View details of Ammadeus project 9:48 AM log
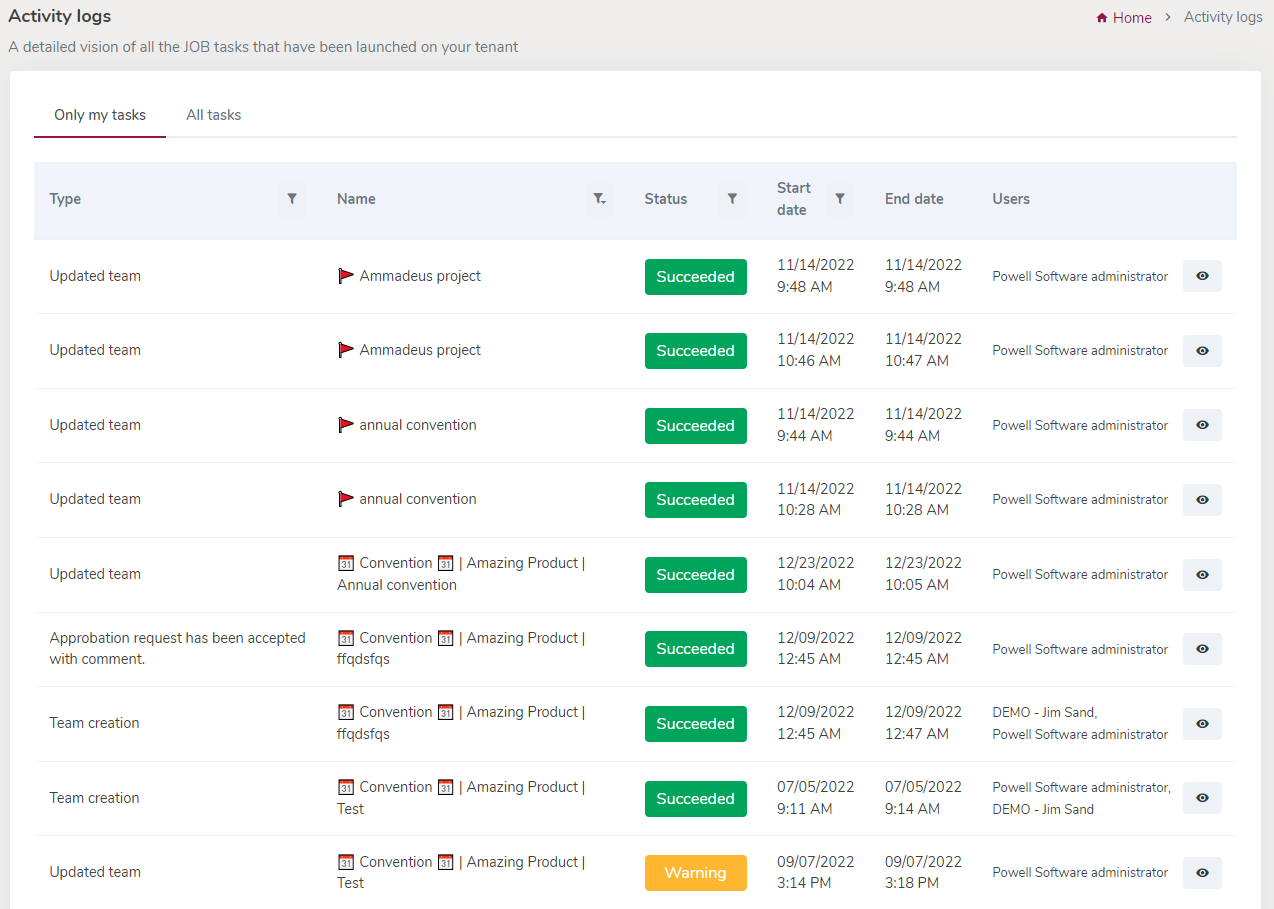The height and width of the screenshot is (909, 1274). [x=1202, y=276]
